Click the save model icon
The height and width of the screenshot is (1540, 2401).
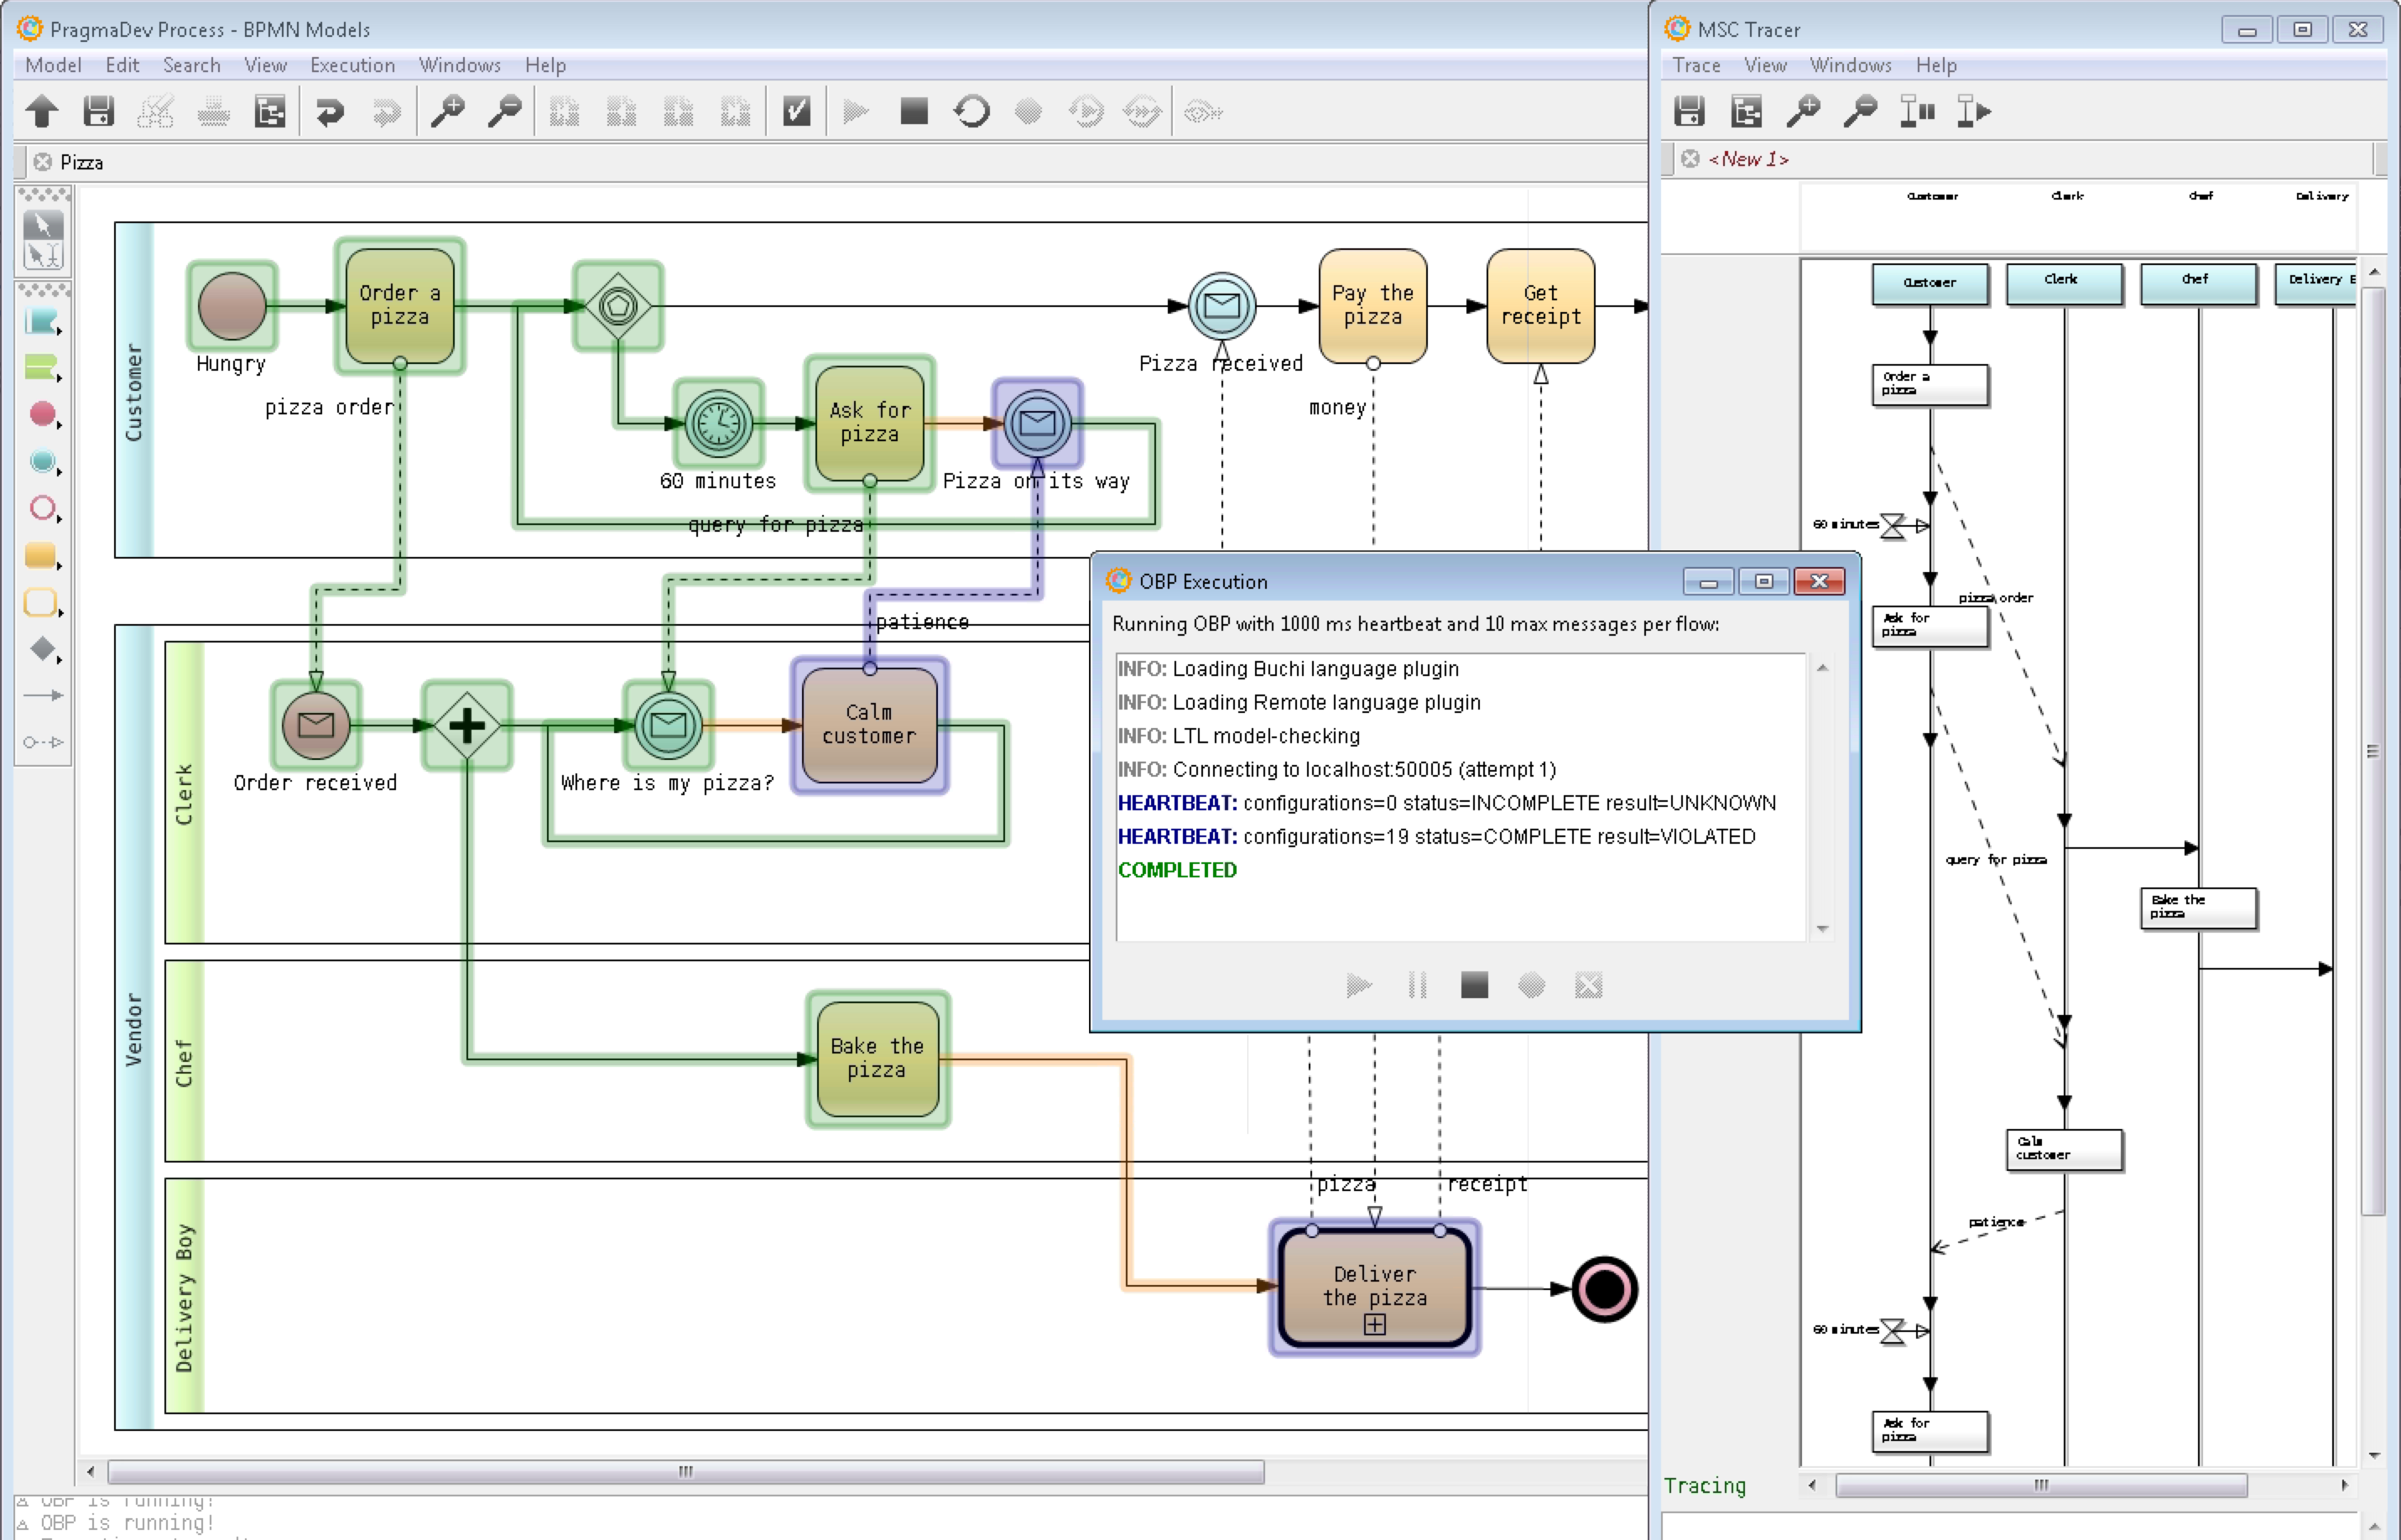(98, 110)
